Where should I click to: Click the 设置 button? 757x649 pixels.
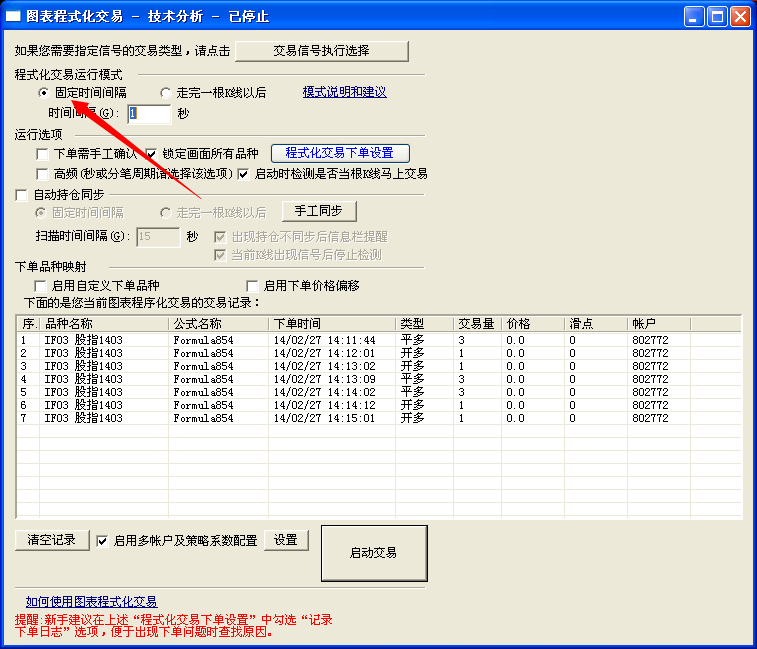pyautogui.click(x=286, y=540)
